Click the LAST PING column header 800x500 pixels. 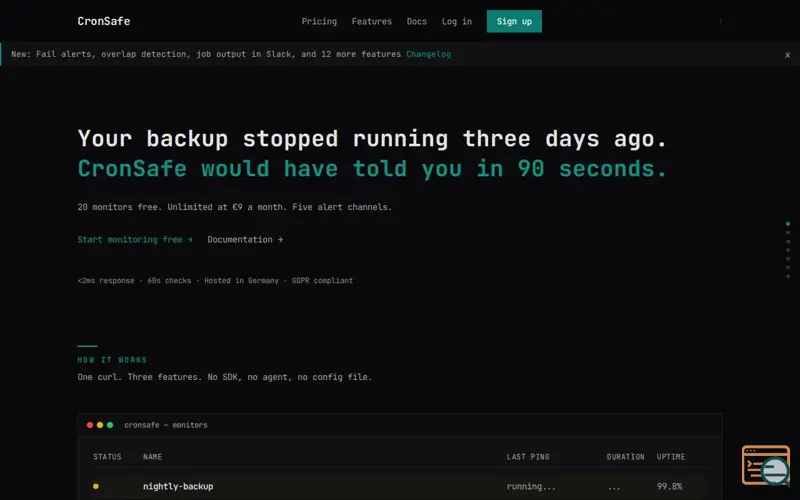coord(528,457)
